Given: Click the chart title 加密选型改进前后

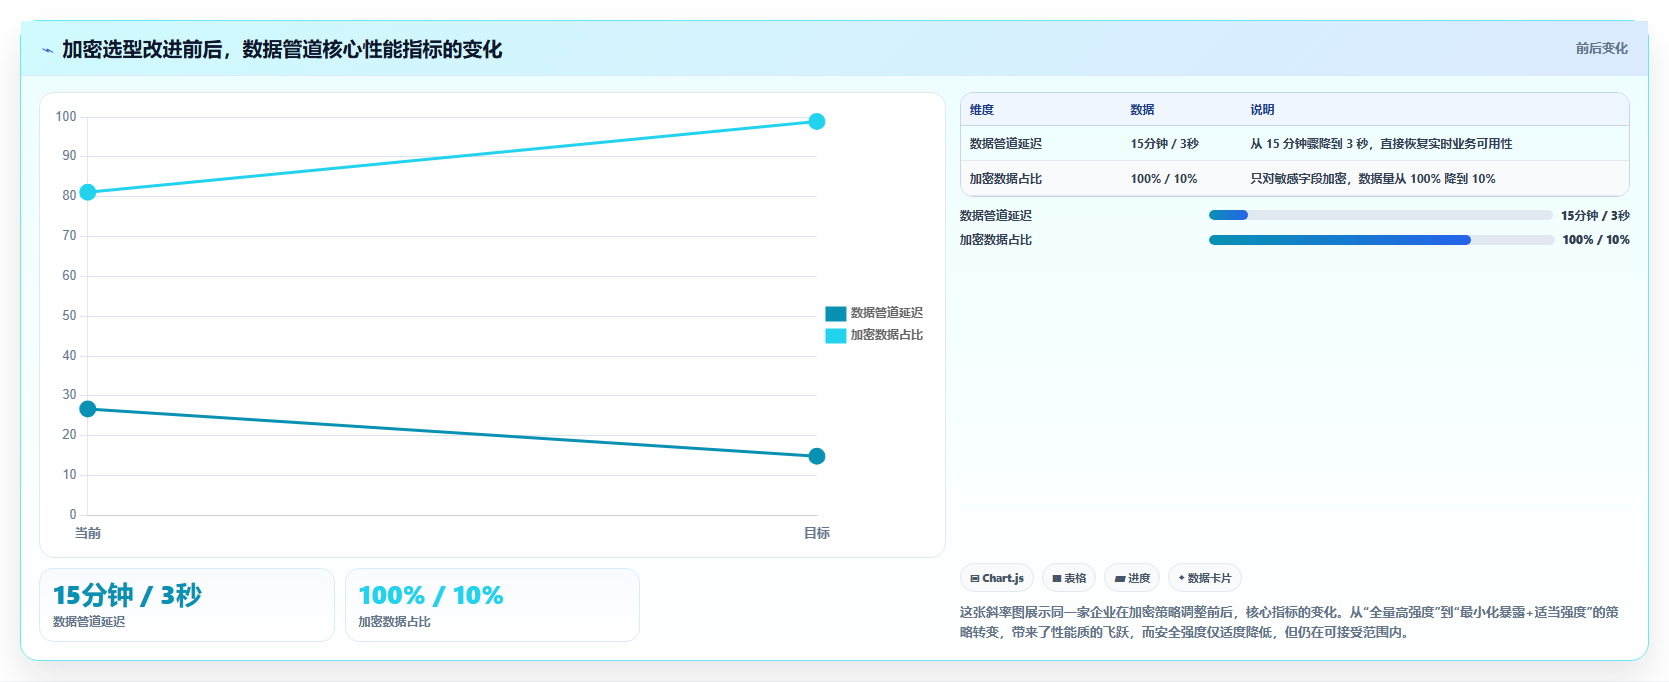Looking at the screenshot, I should pyautogui.click(x=282, y=49).
